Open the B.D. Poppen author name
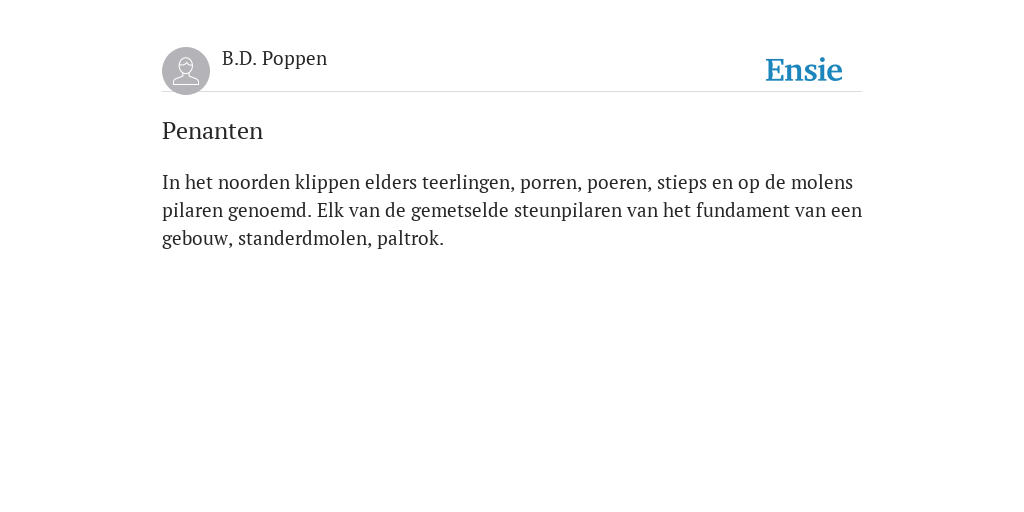 [274, 59]
